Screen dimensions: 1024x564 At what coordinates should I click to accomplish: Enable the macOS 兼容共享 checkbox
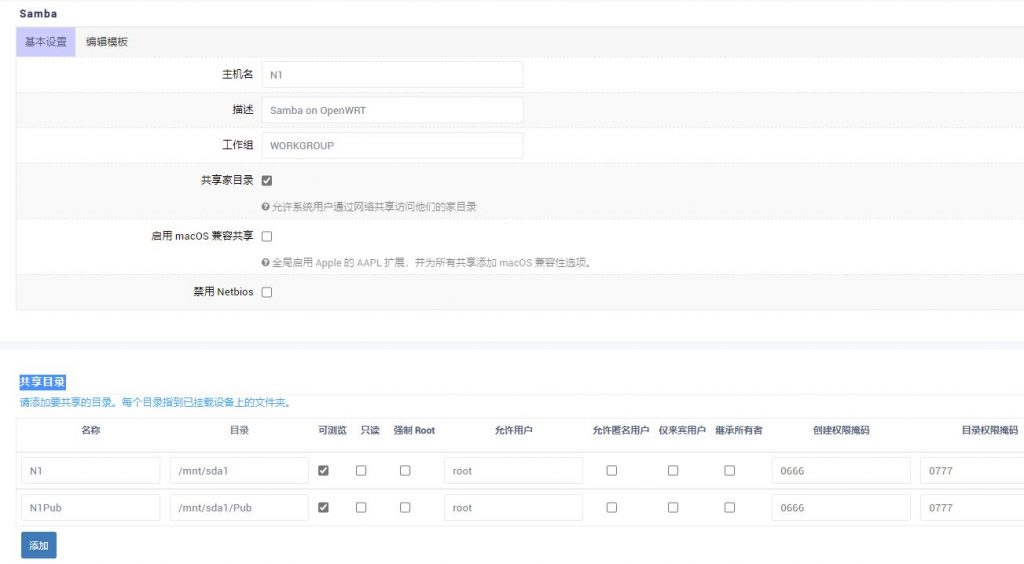coord(267,237)
